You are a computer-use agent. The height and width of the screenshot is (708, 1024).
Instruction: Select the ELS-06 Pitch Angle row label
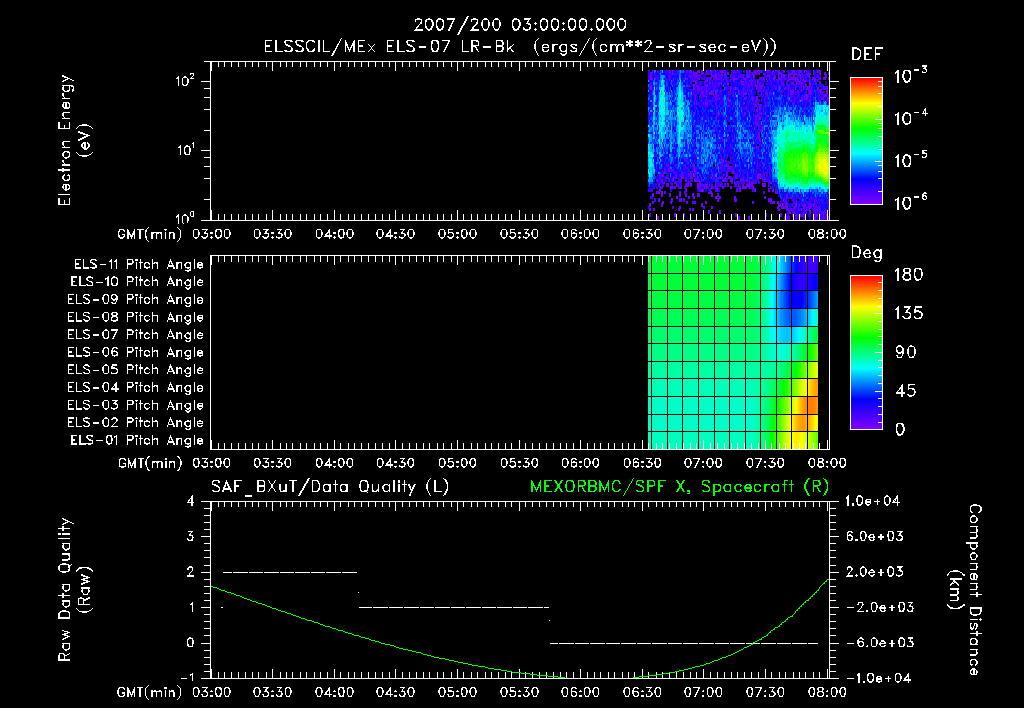pos(135,353)
